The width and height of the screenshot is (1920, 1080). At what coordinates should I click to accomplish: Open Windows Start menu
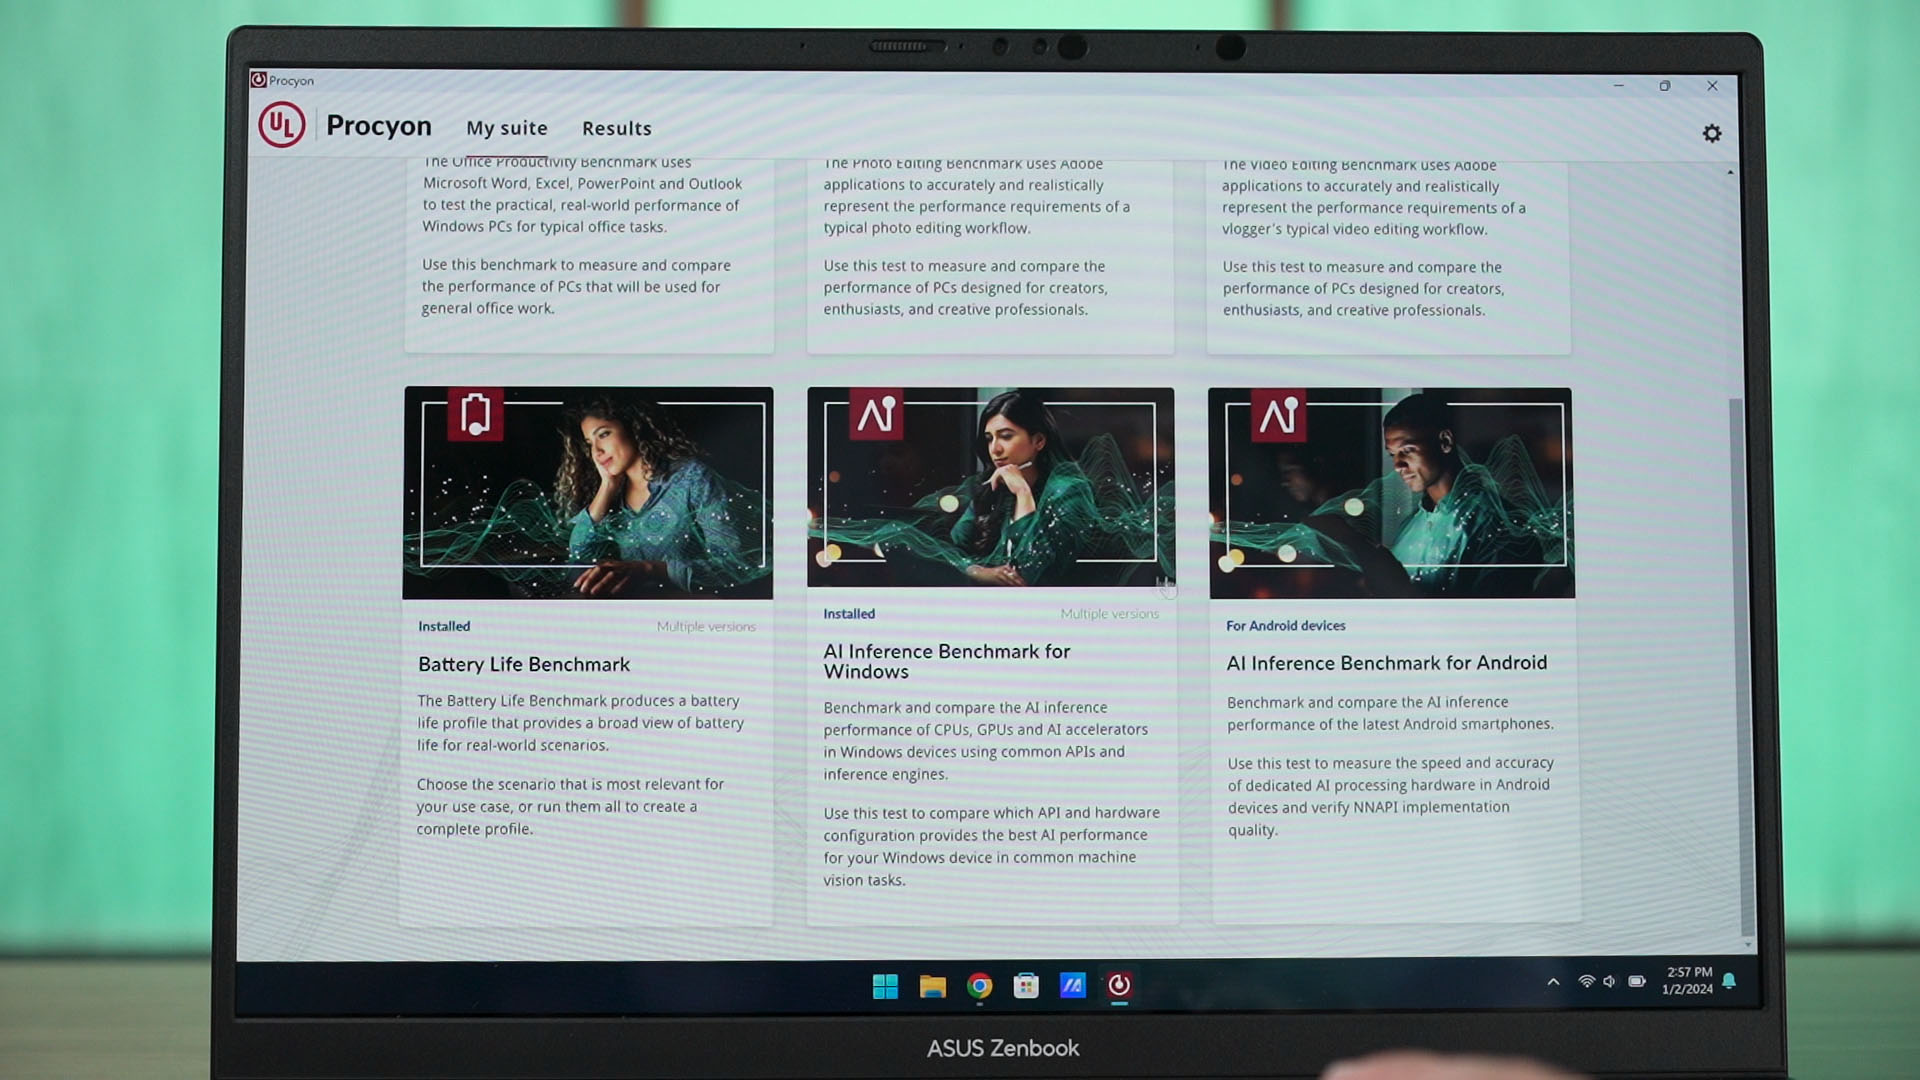click(885, 987)
